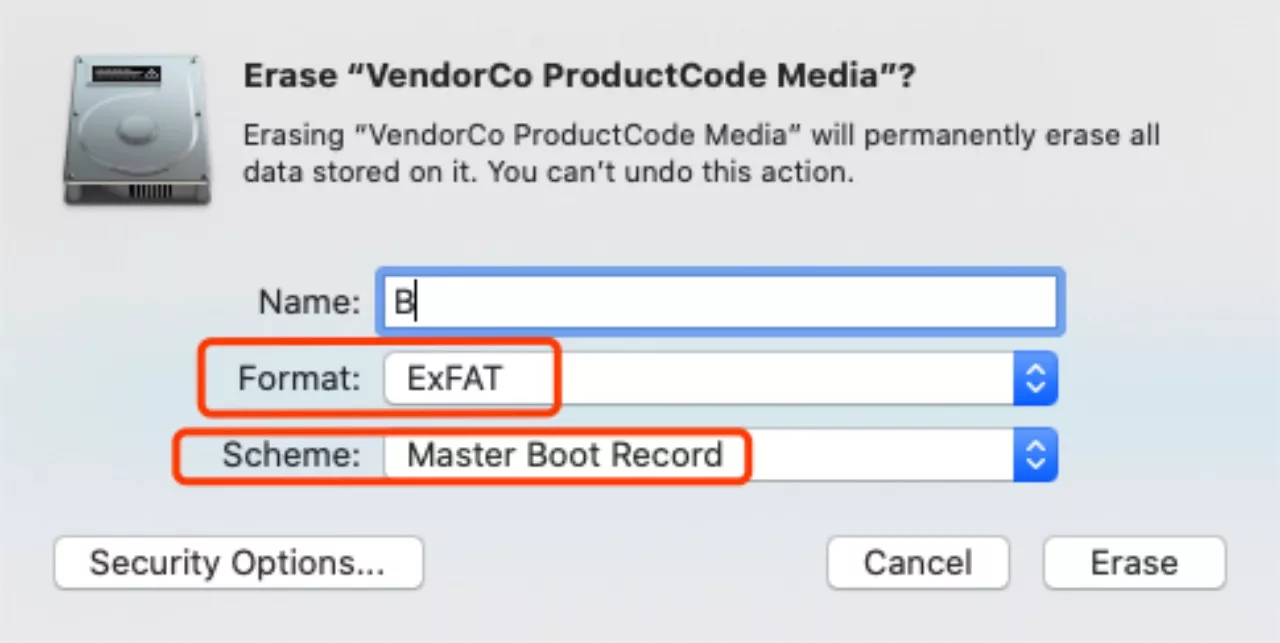Viewport: 1280px width, 643px height.
Task: Focus the Name text field
Action: (719, 301)
